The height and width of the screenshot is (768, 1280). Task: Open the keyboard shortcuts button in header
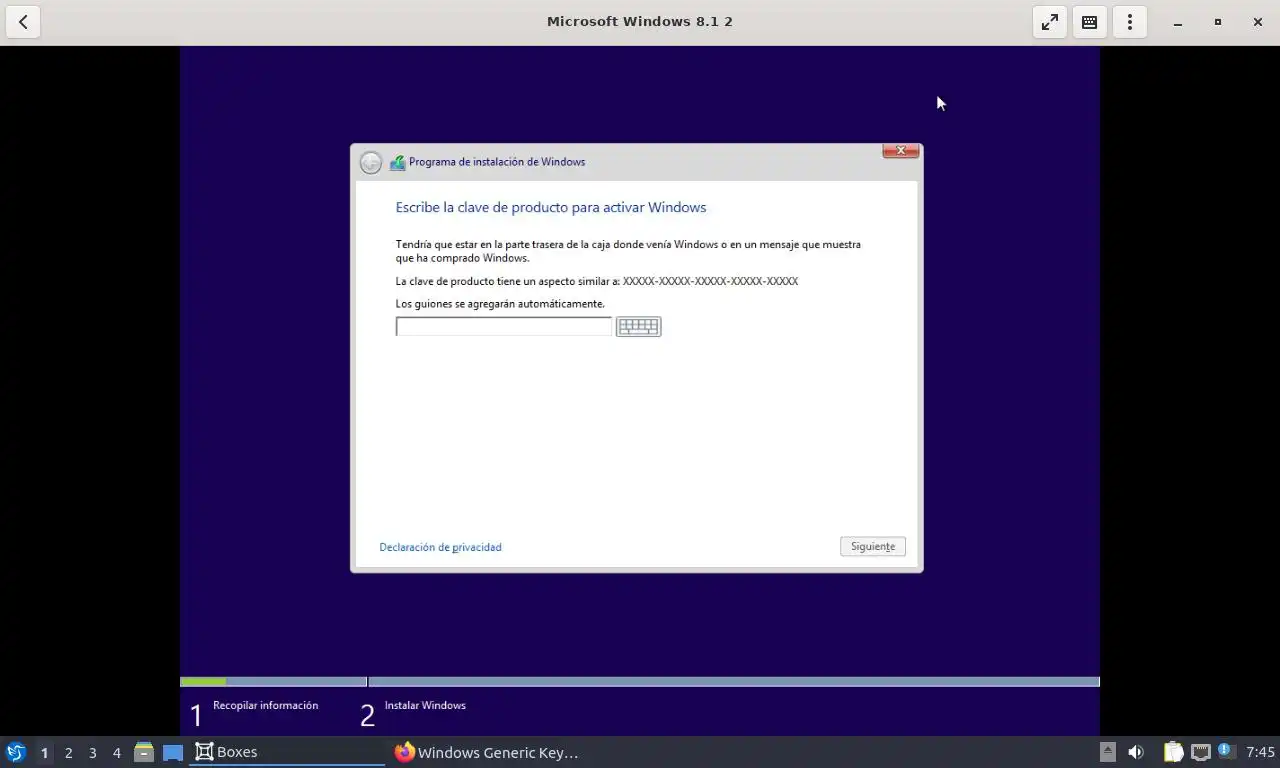[x=1090, y=21]
